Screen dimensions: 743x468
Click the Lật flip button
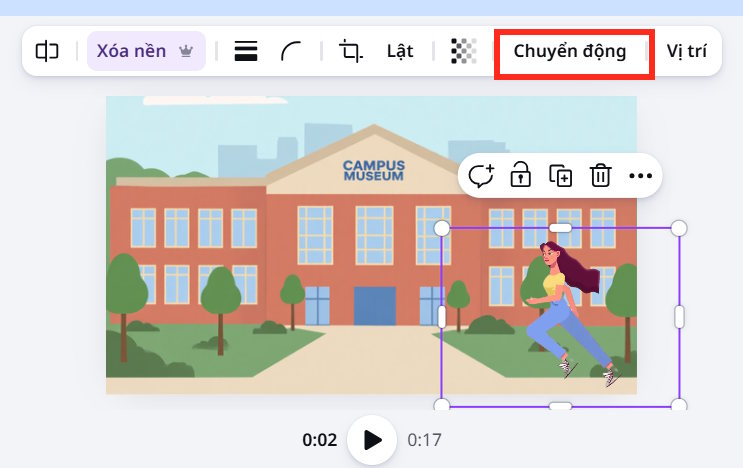400,51
